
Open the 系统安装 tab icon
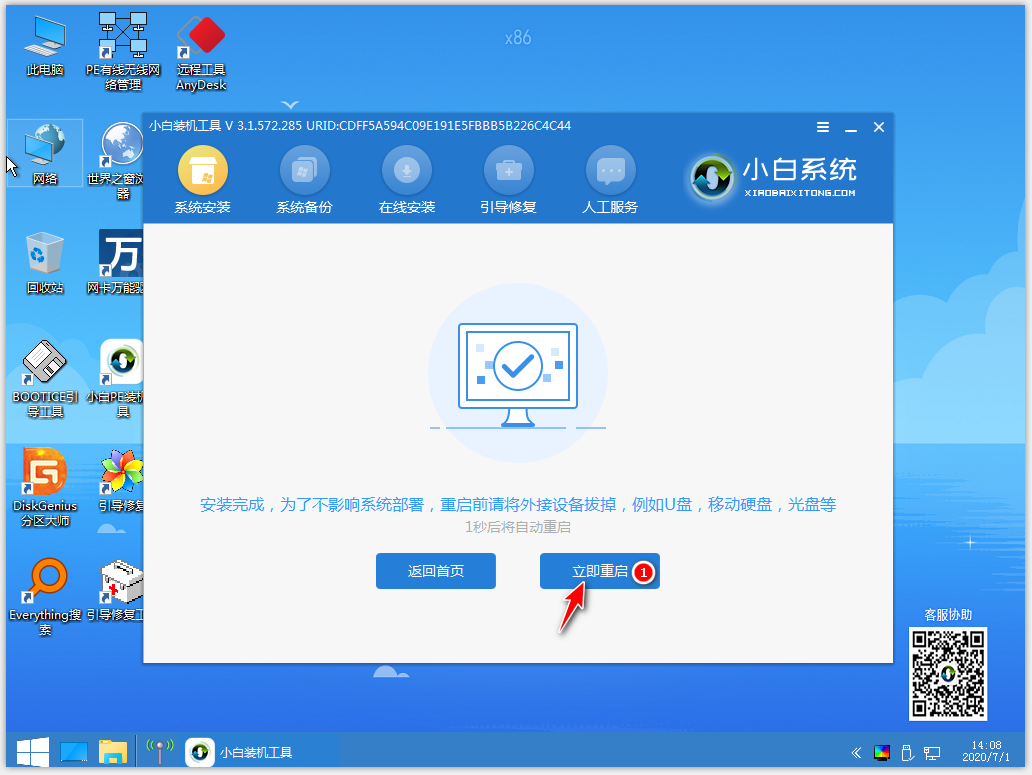click(203, 171)
